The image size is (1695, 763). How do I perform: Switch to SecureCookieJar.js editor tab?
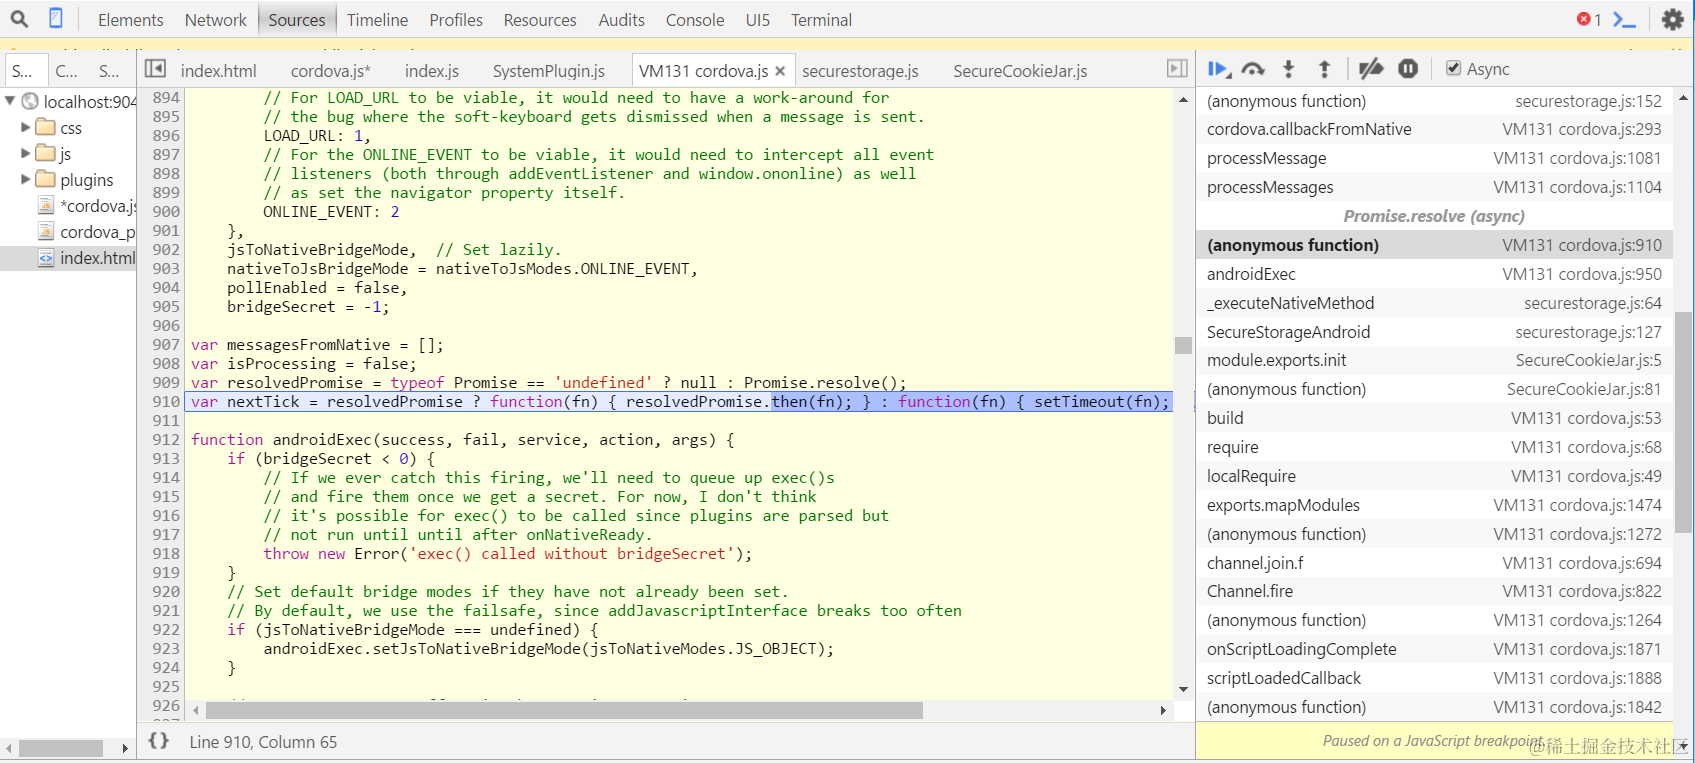tap(1020, 71)
